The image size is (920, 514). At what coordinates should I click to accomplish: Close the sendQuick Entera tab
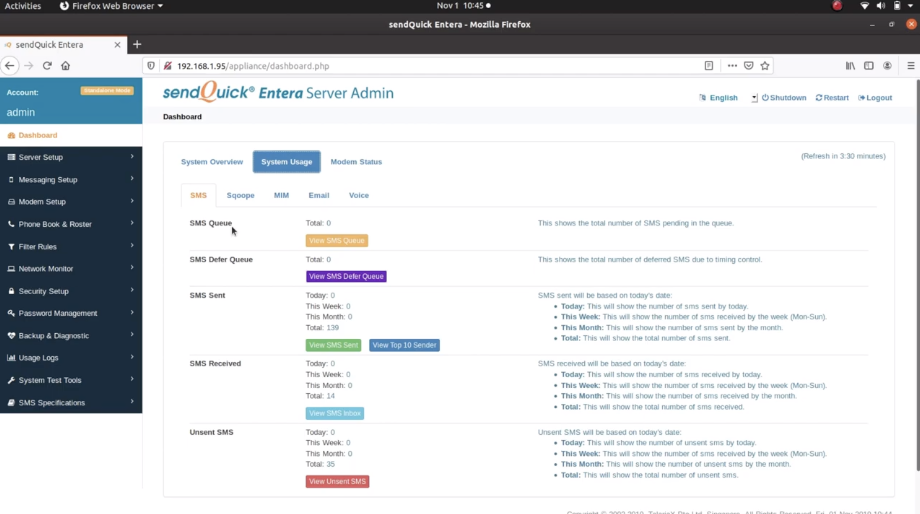pos(117,45)
